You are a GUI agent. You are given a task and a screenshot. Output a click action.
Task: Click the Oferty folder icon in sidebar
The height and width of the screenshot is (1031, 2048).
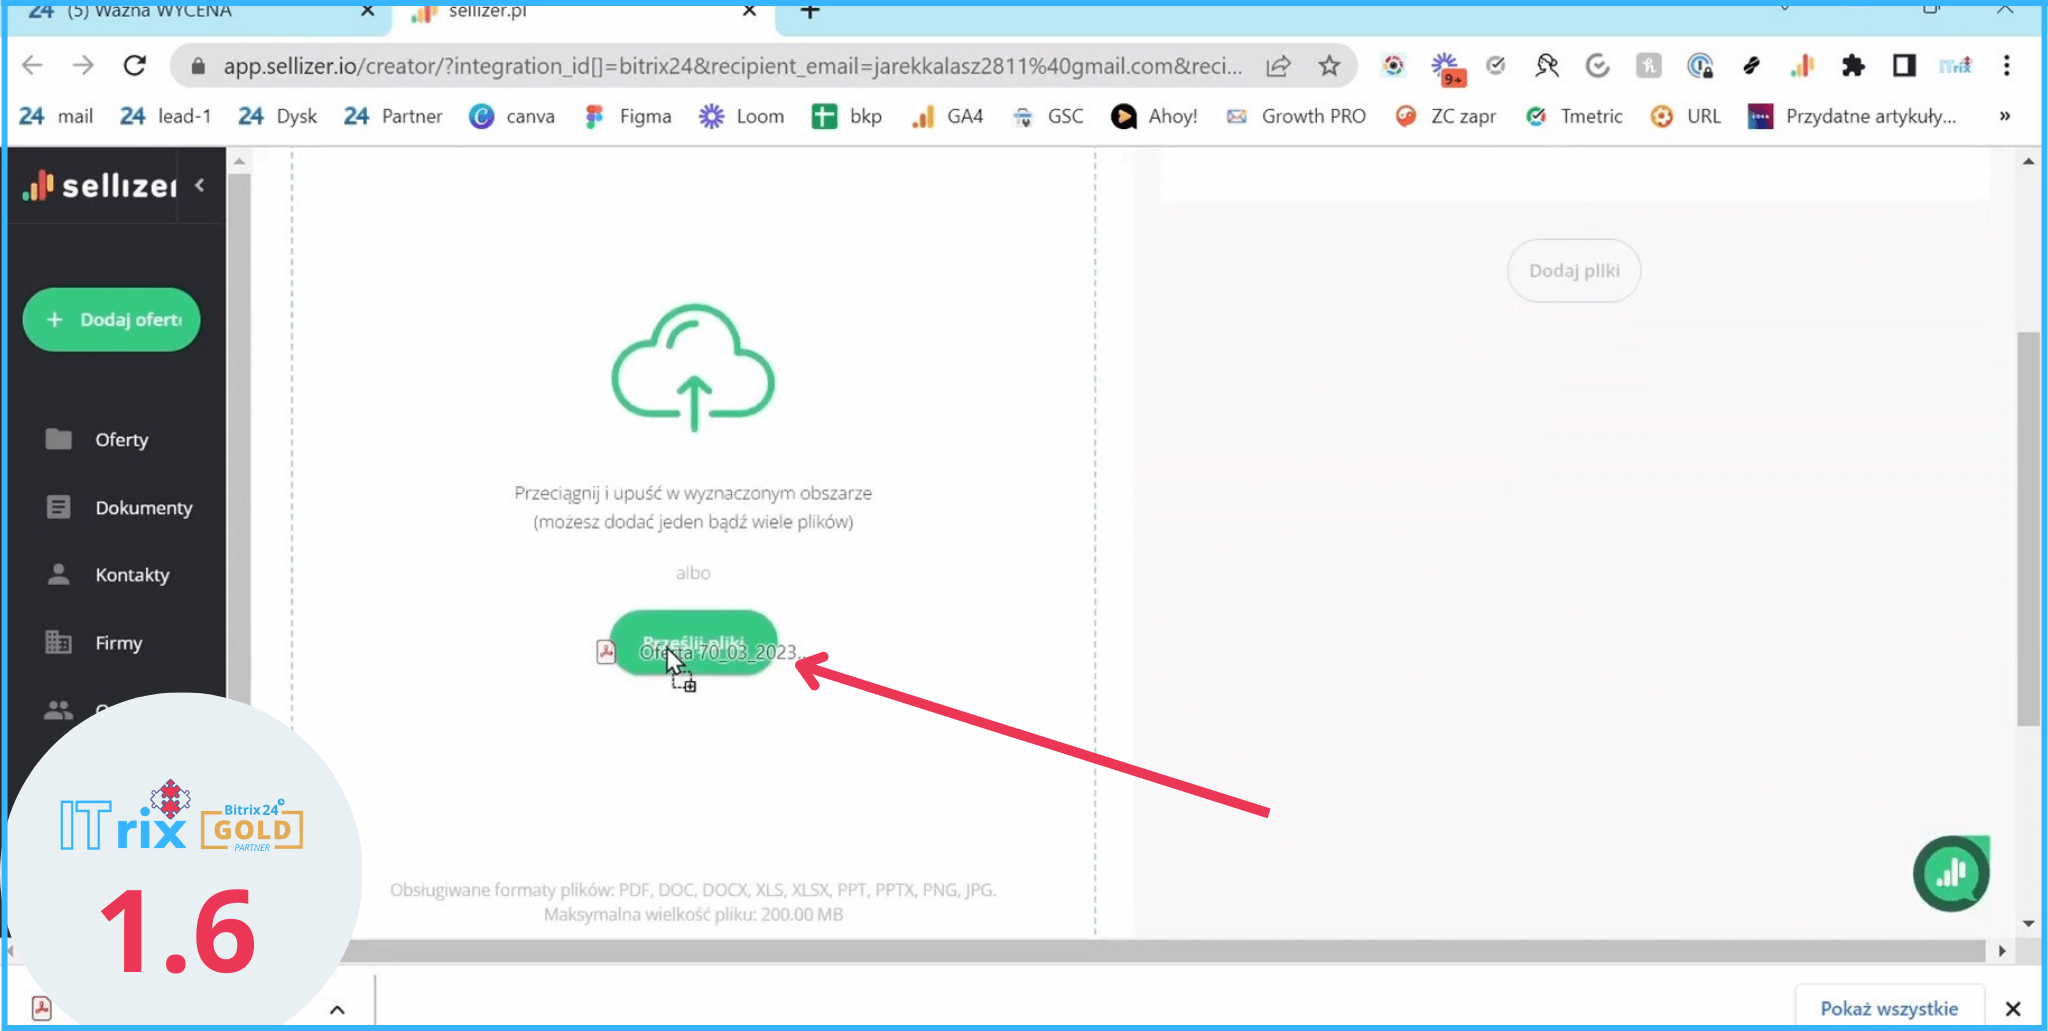tap(59, 439)
